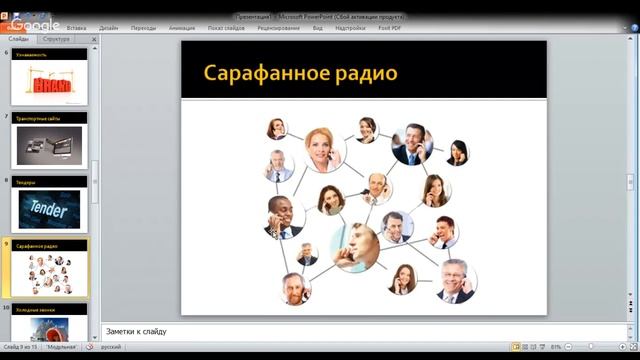The image size is (640, 360).
Task: Go to next slide using double-arrow button
Action: coord(631,310)
